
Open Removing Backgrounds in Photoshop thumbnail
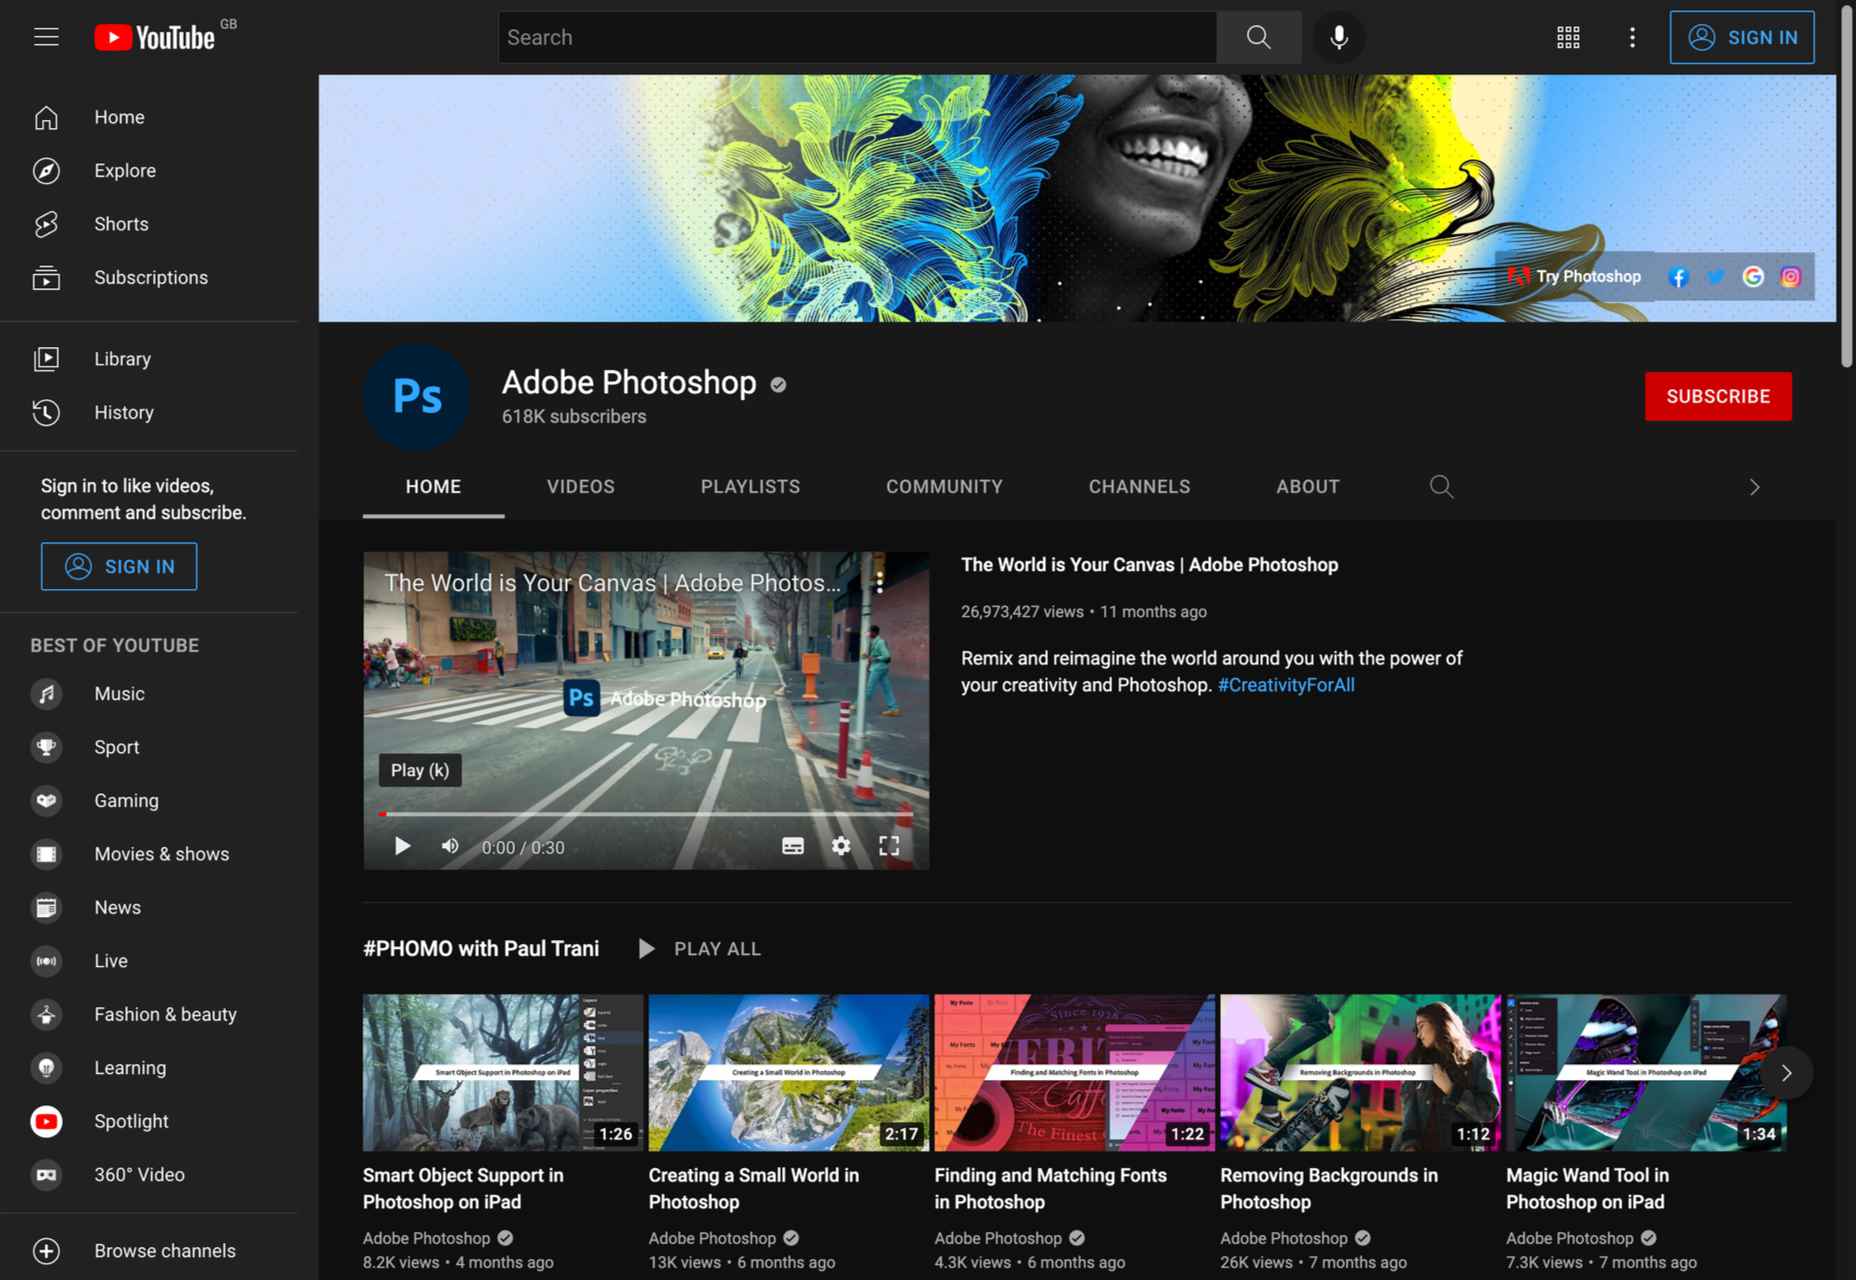coord(1361,1072)
